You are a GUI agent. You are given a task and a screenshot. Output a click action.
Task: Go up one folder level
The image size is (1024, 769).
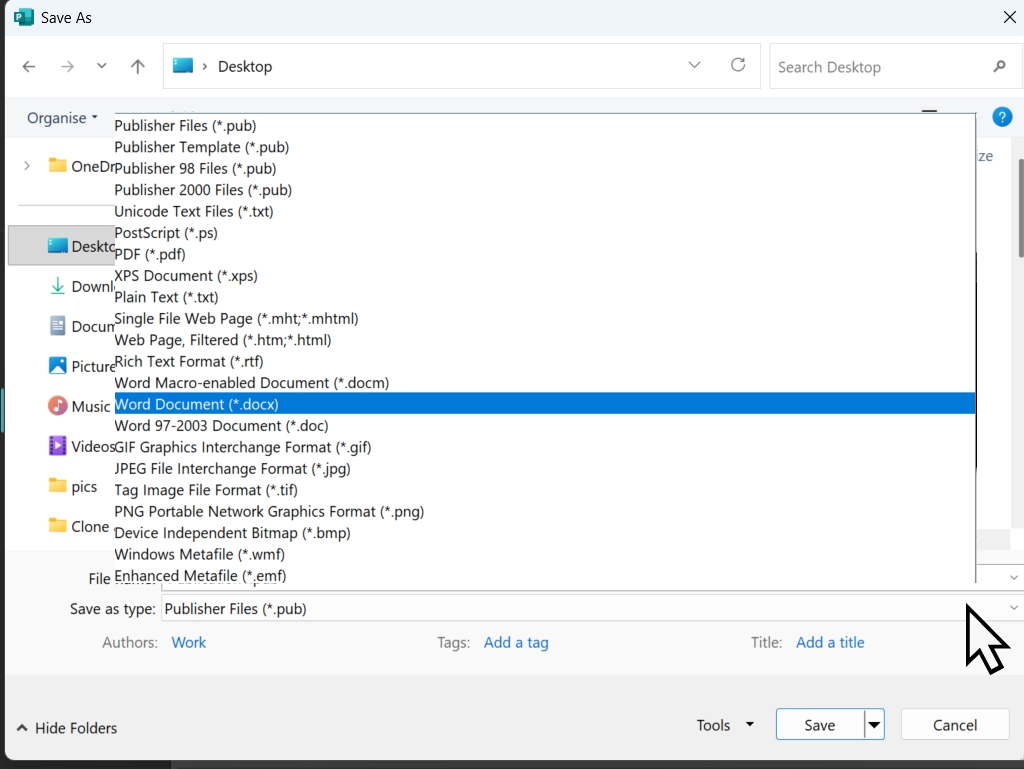(x=137, y=67)
